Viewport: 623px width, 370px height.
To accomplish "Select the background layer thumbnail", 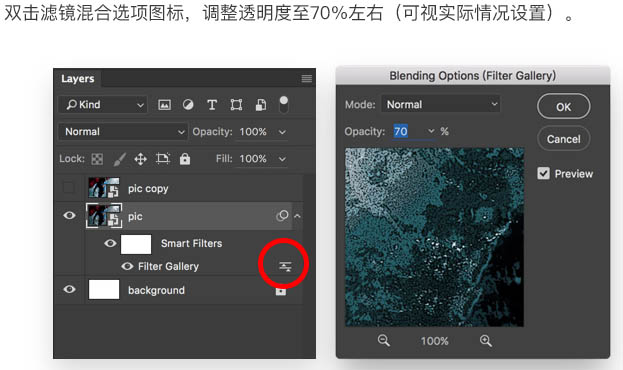I will pyautogui.click(x=104, y=289).
